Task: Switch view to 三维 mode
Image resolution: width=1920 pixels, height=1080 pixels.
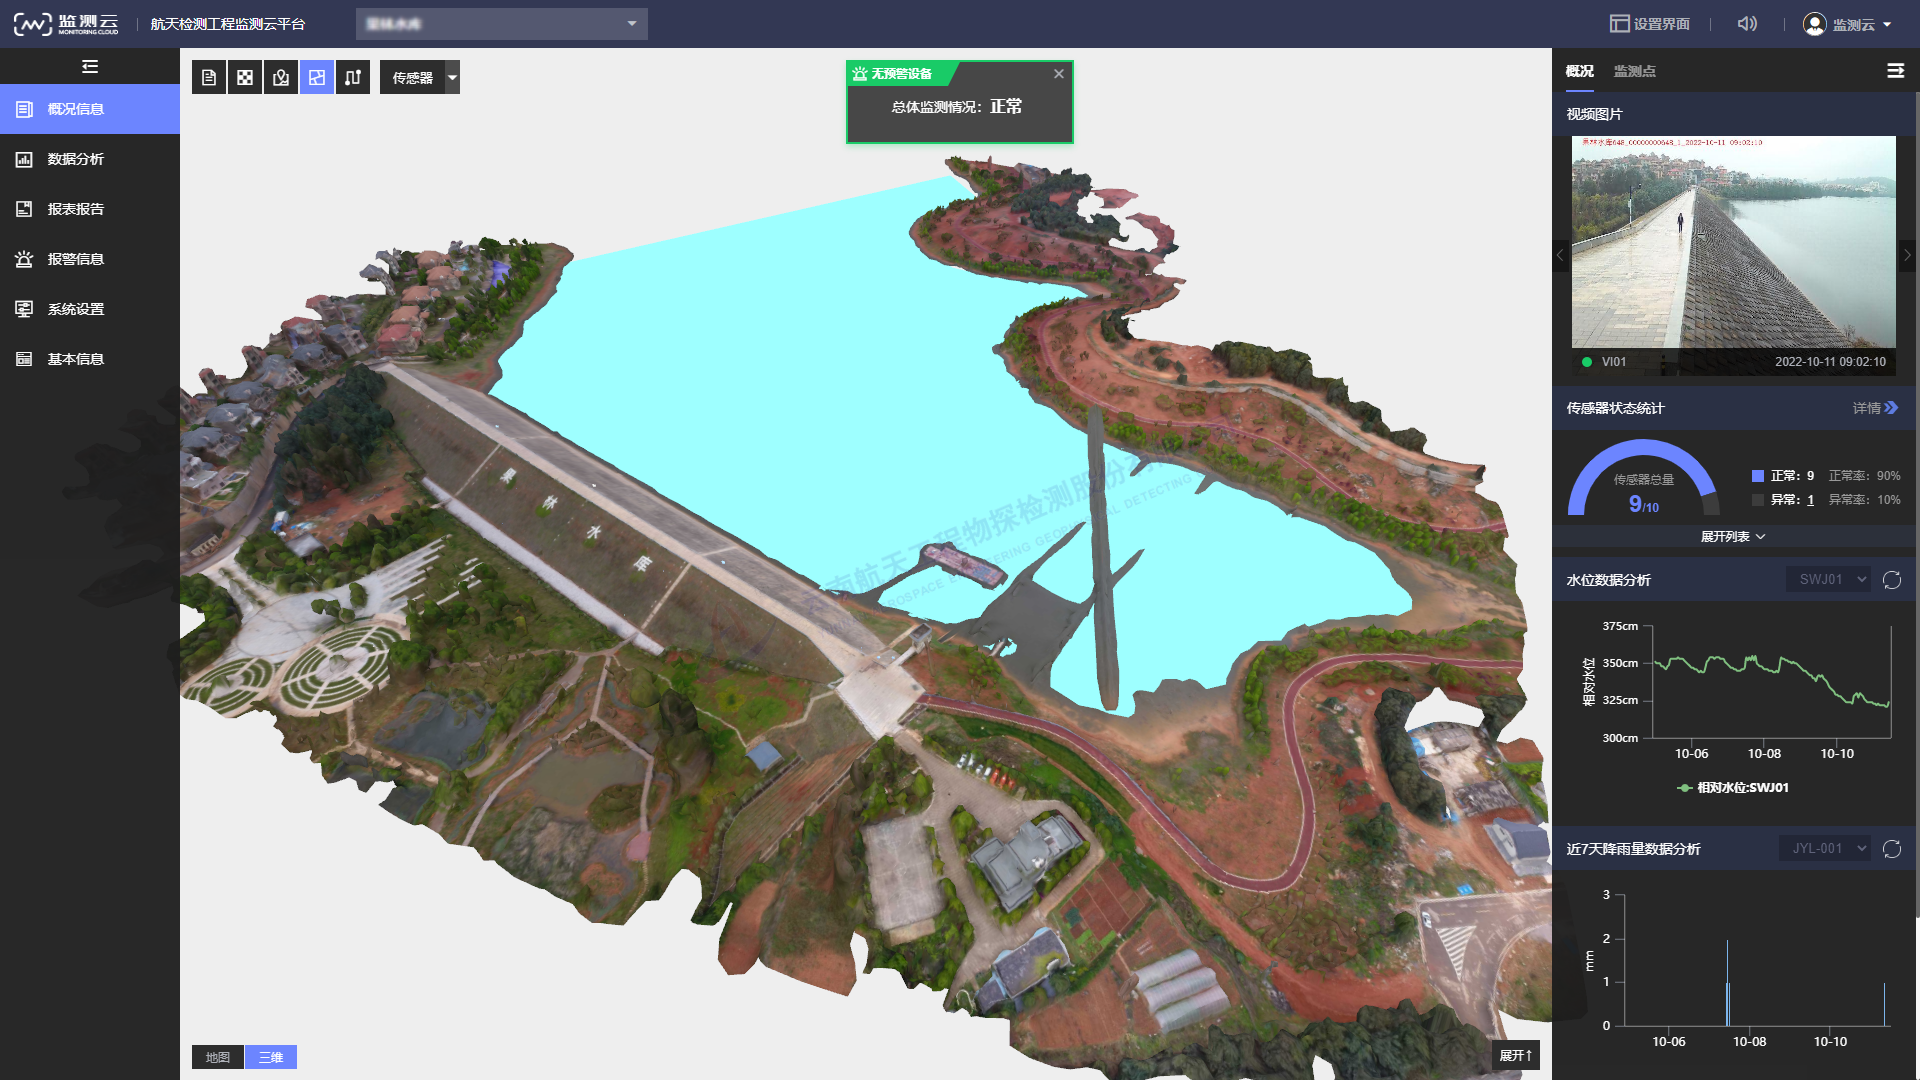Action: 271,1057
